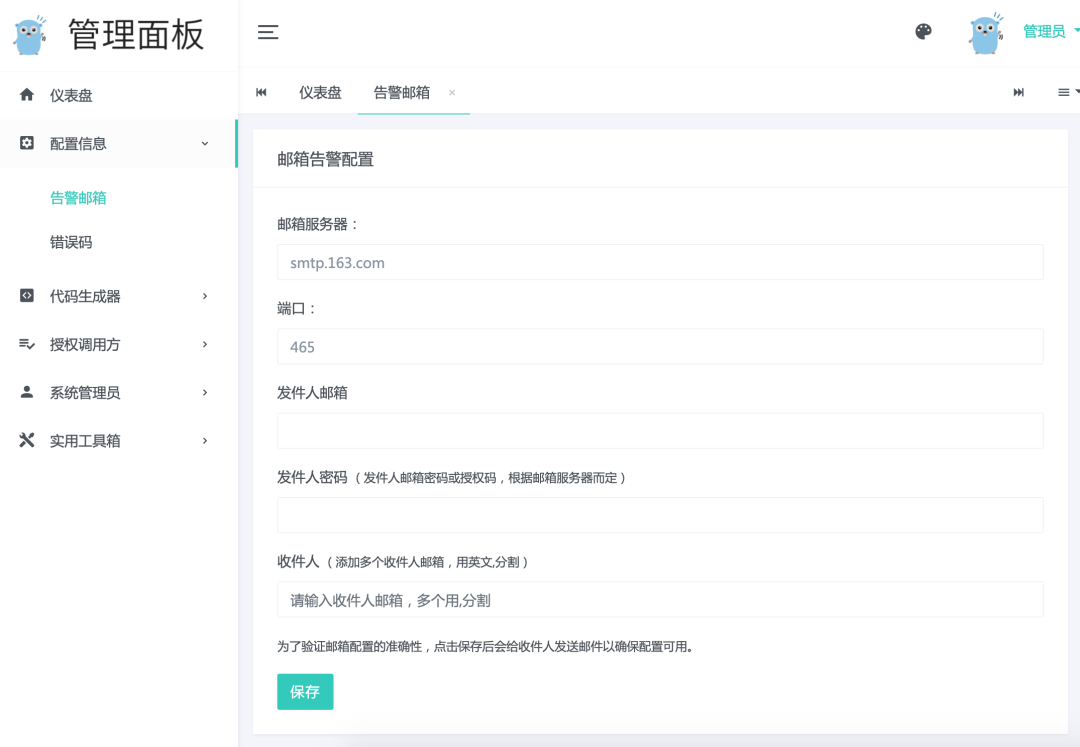Click the 收件人 recipient email input field

[x=660, y=600]
